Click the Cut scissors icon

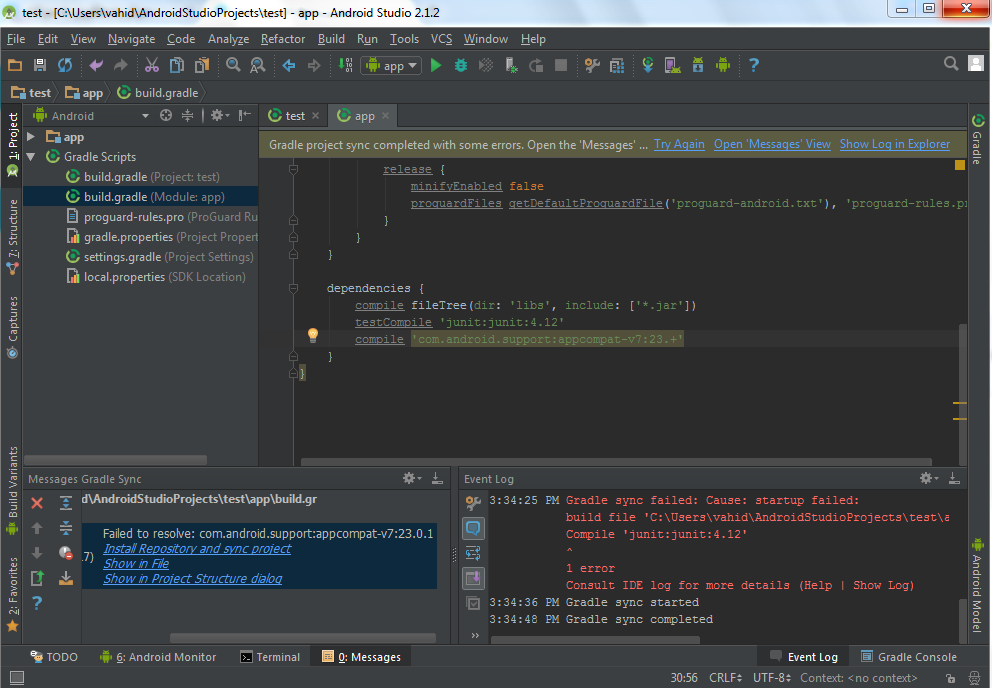(x=151, y=65)
